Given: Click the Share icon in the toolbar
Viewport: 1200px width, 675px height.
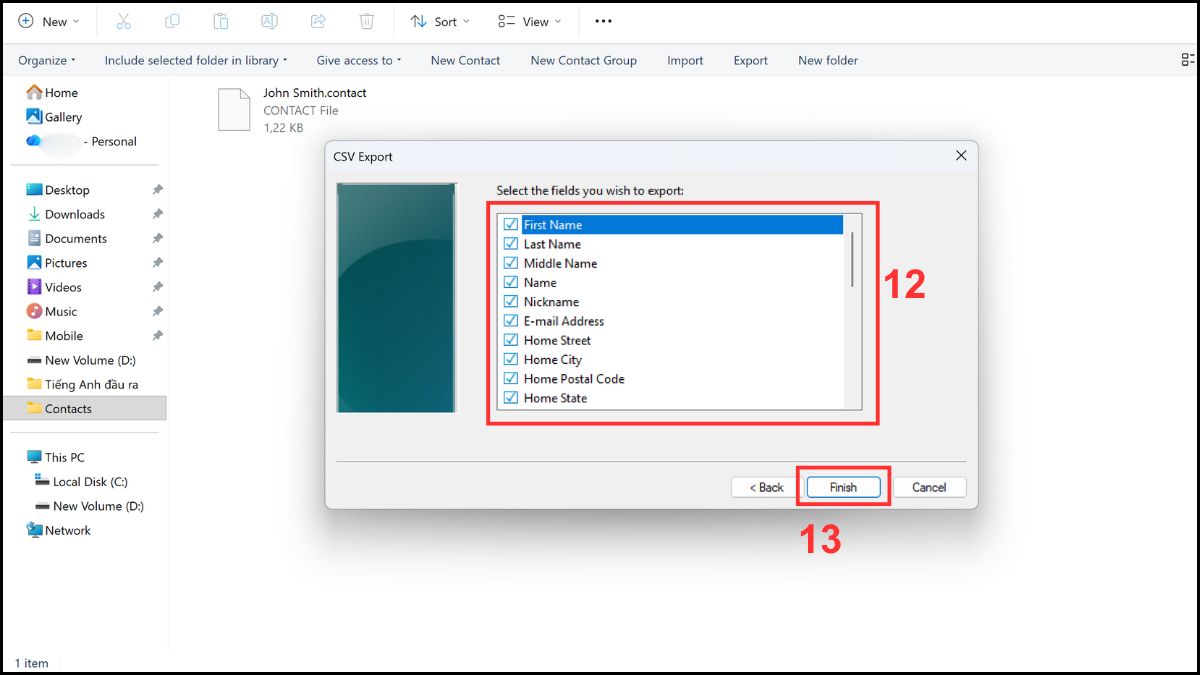Looking at the screenshot, I should coord(318,20).
